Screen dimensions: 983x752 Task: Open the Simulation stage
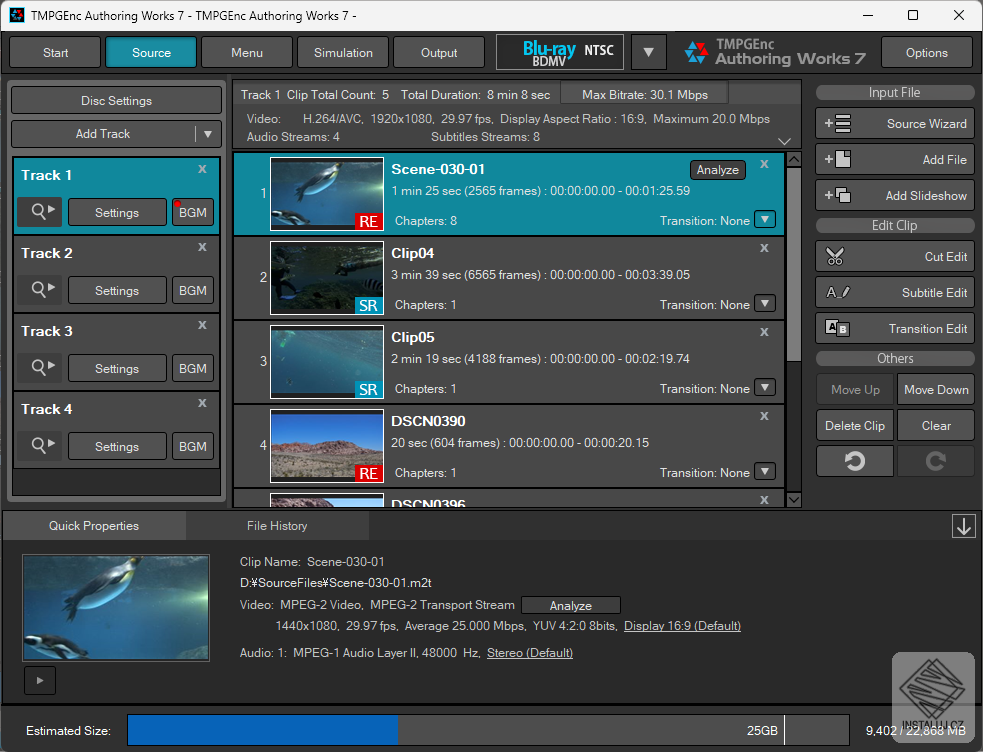coord(343,52)
